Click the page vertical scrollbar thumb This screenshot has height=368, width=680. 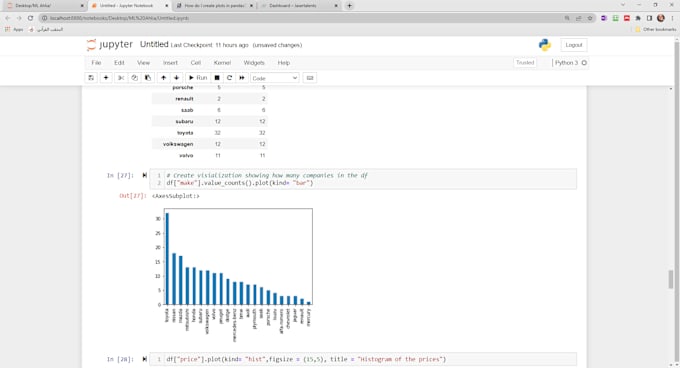coord(671,279)
